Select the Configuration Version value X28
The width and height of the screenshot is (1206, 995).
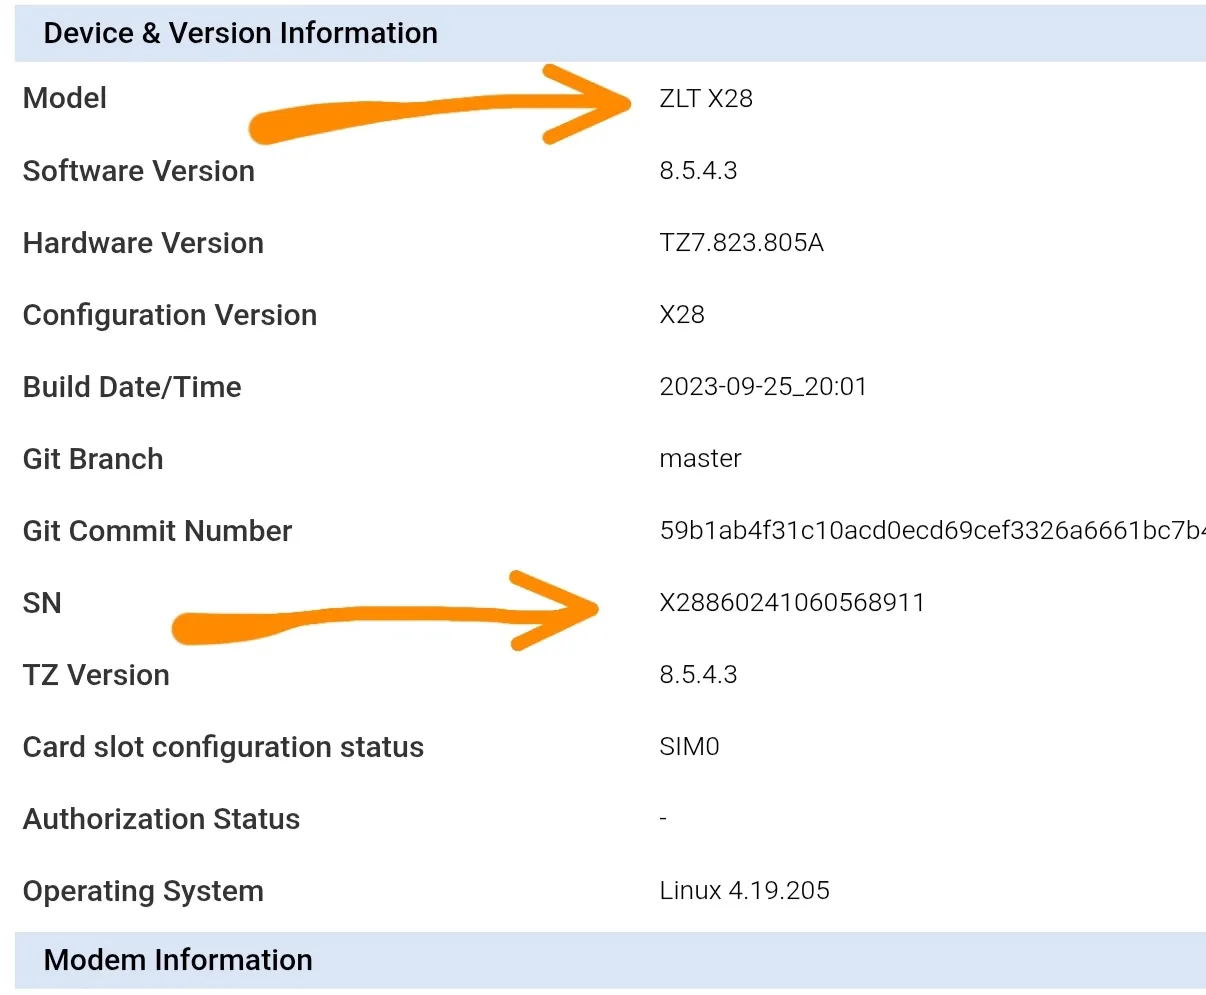[682, 315]
